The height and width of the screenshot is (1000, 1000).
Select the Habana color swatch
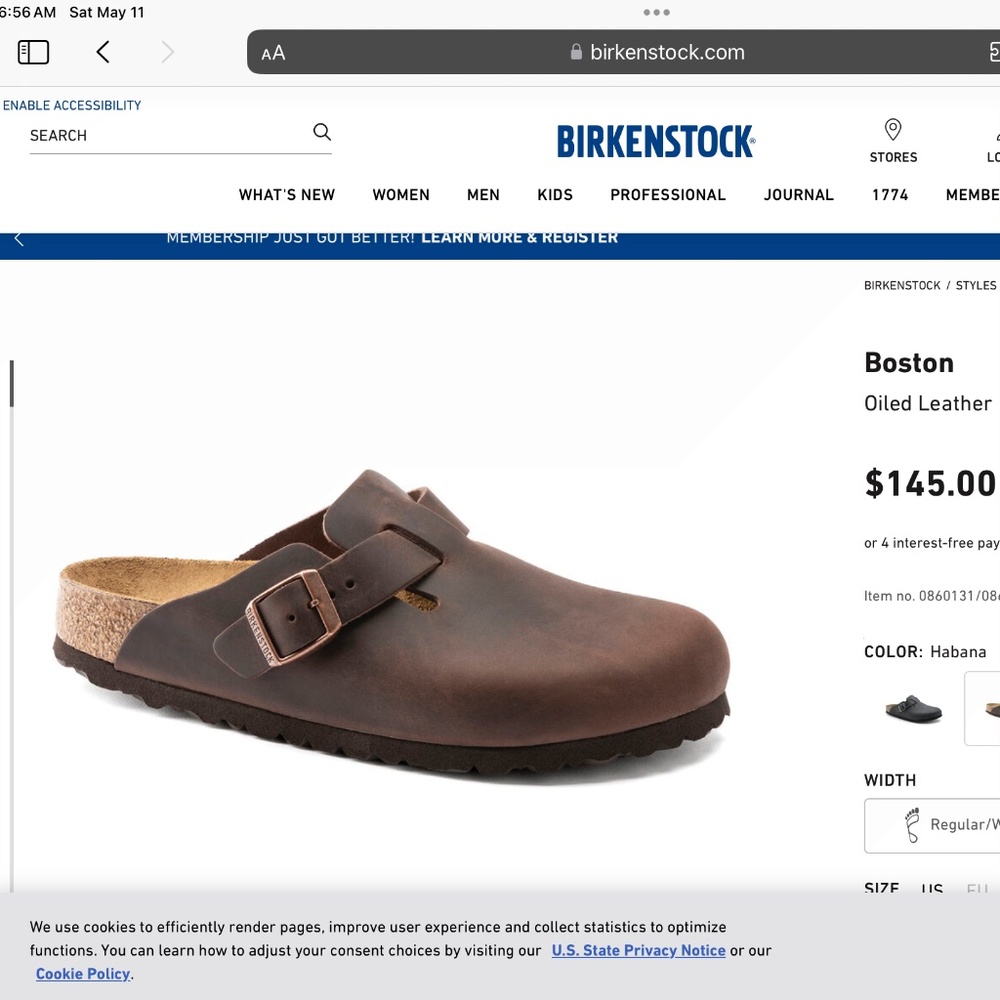(x=983, y=708)
